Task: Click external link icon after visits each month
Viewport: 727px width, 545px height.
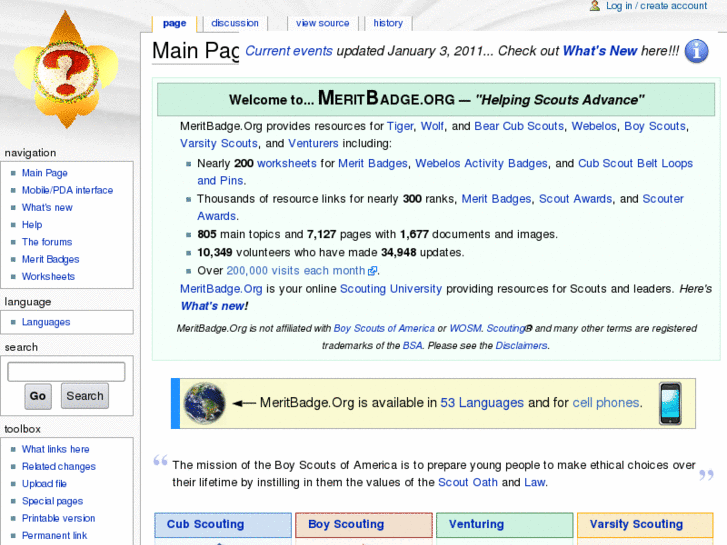Action: click(x=372, y=270)
